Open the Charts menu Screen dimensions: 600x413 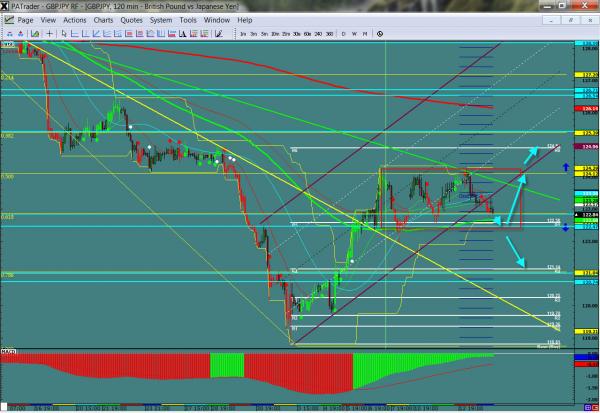pos(103,20)
